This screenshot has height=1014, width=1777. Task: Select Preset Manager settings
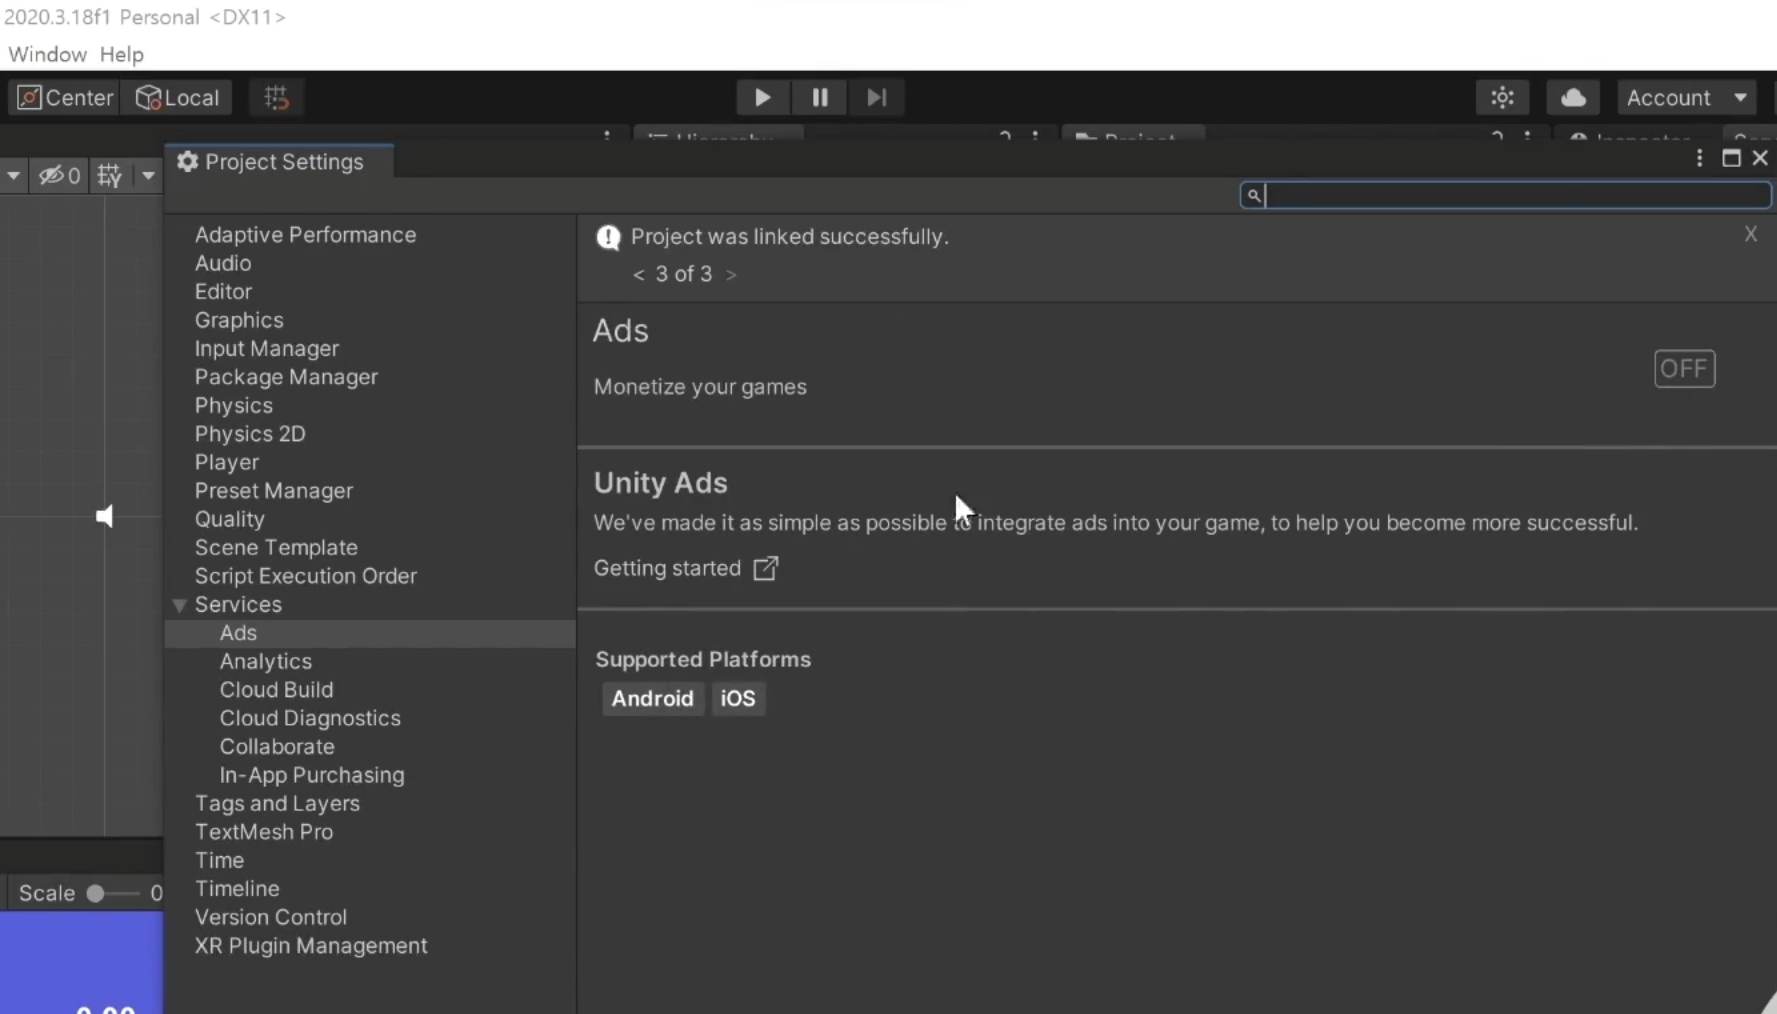[x=274, y=491]
